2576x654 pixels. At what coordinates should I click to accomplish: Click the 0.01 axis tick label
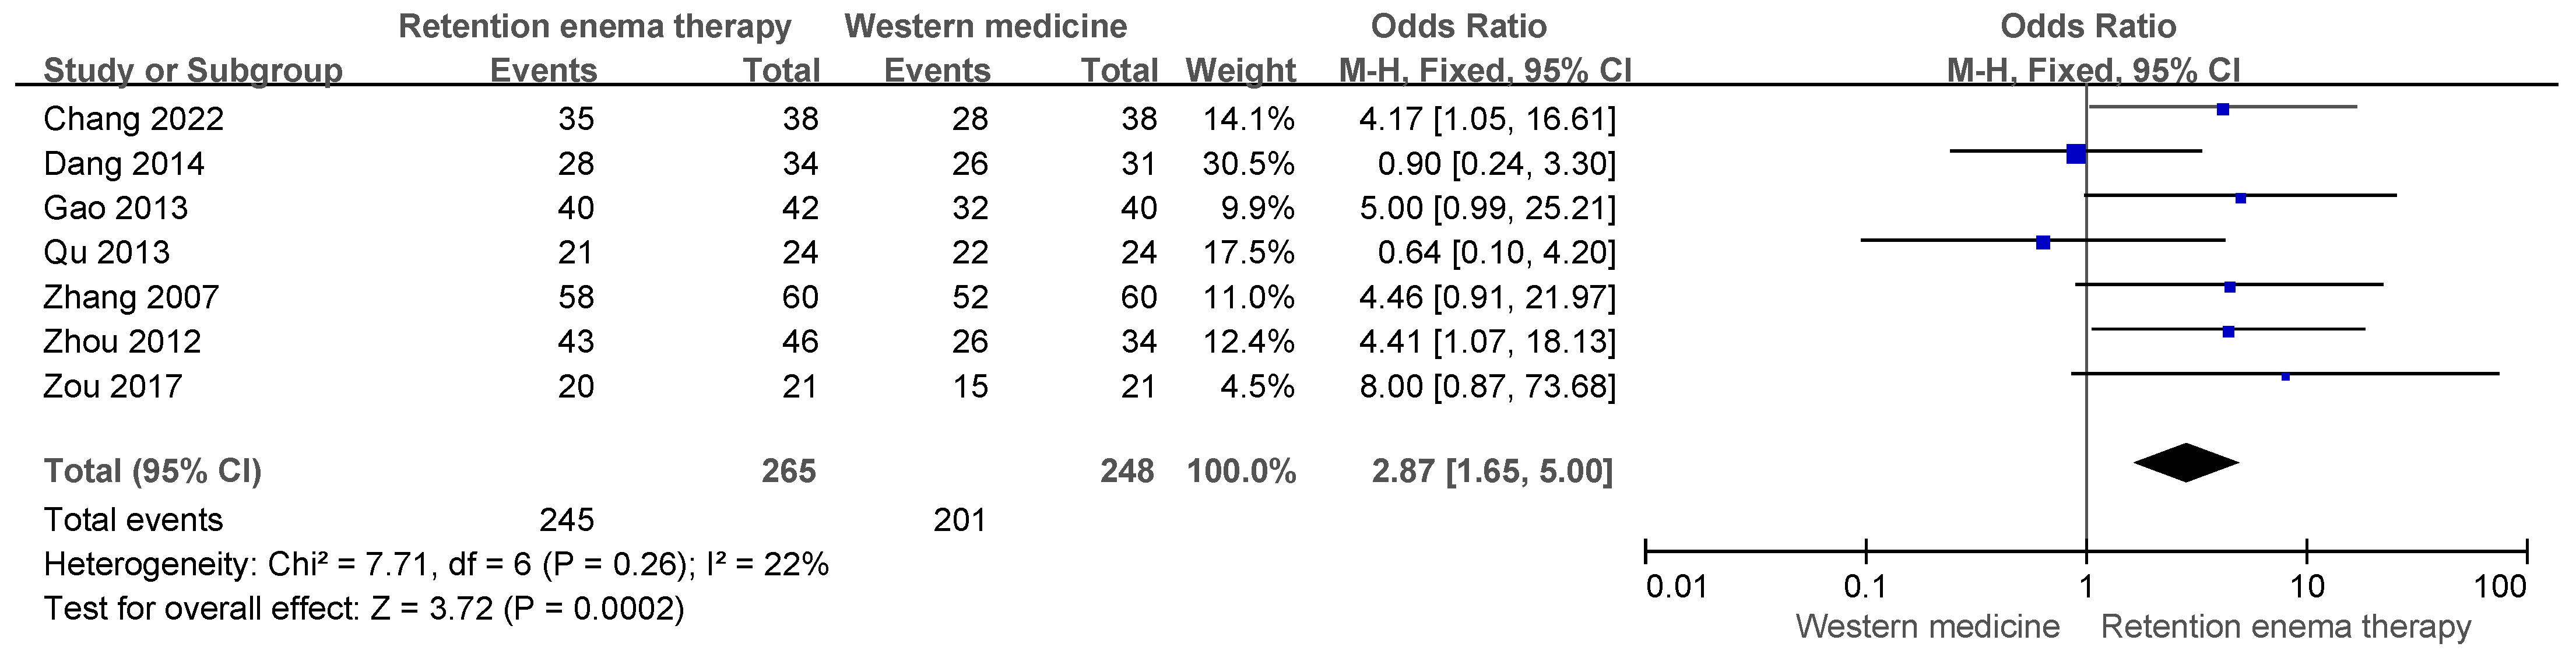1676,586
